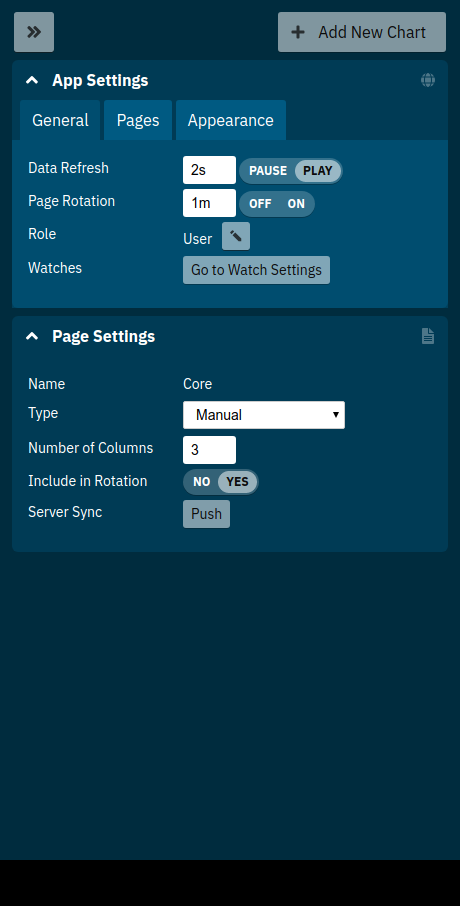The width and height of the screenshot is (460, 906).
Task: Click the Number of Columns label
Action: [91, 448]
